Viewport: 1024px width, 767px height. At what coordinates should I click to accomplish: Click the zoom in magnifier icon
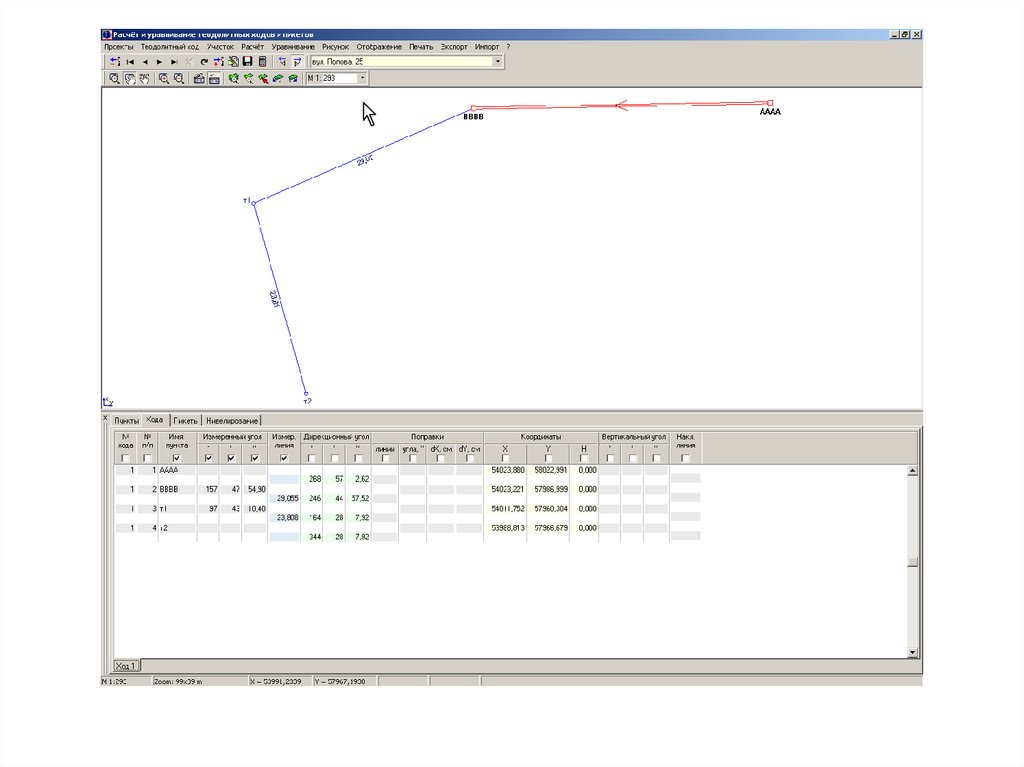[163, 78]
